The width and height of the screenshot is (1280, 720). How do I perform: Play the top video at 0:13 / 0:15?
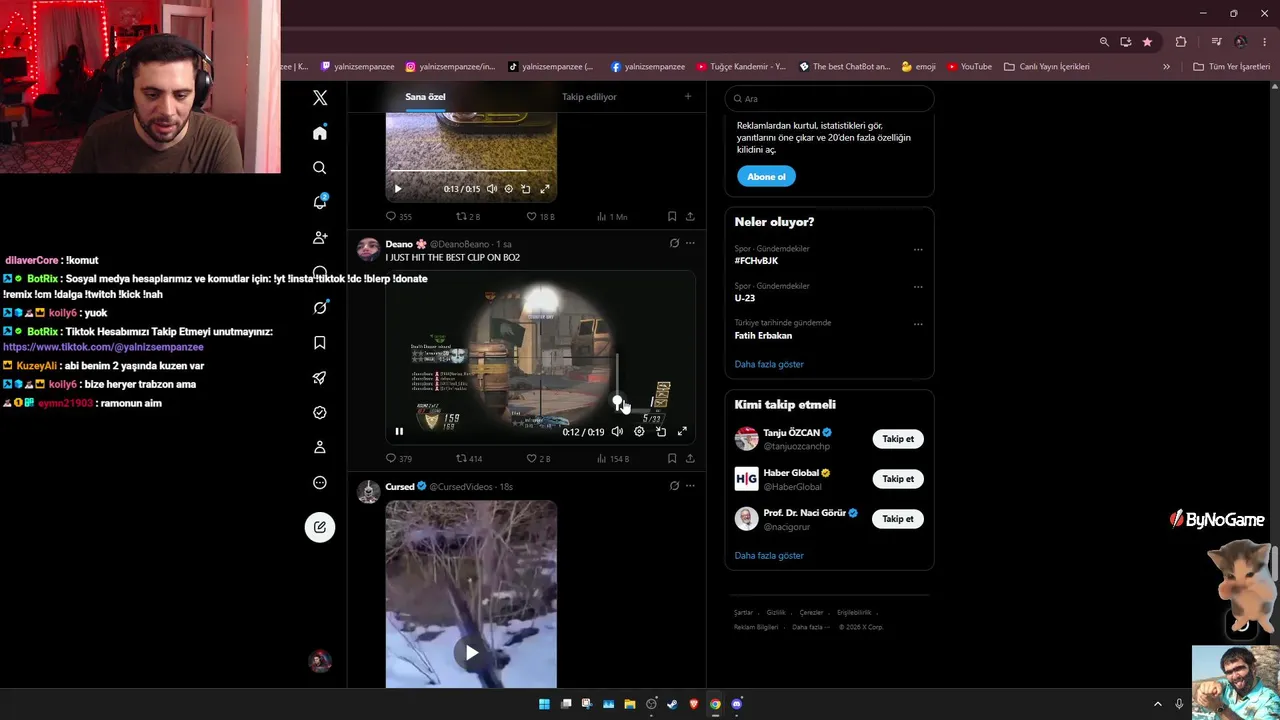(398, 189)
